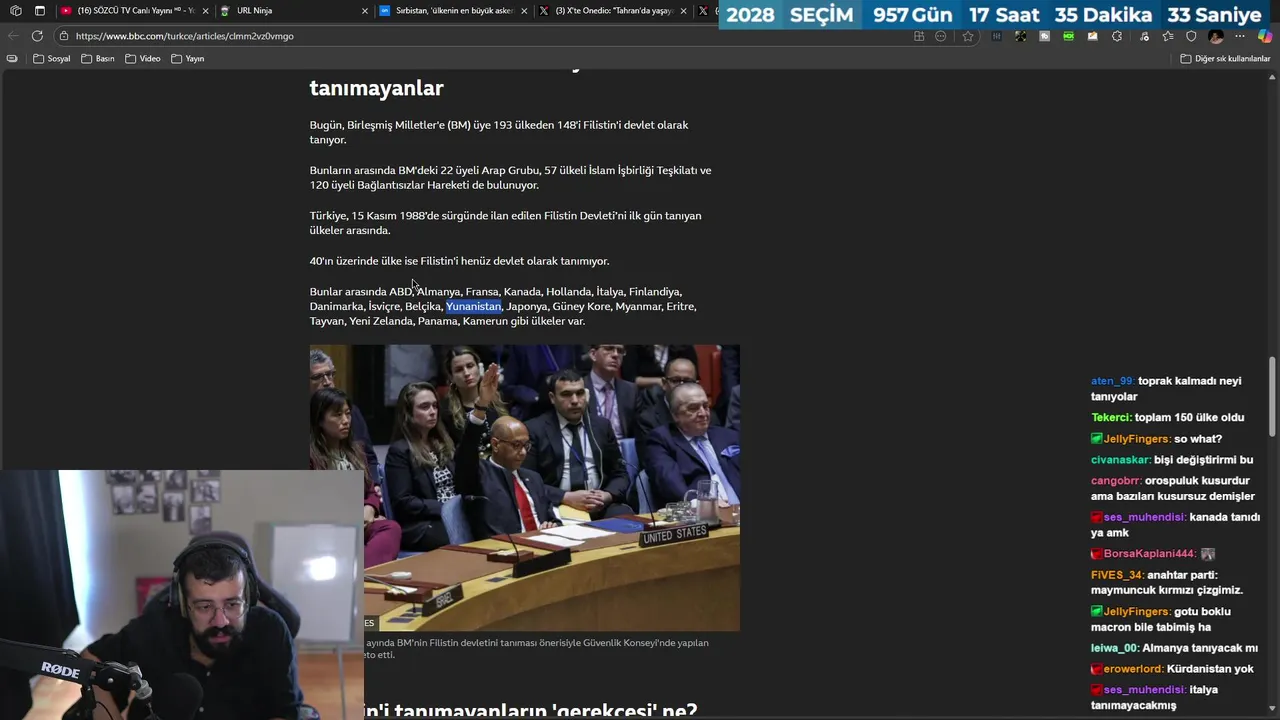Click chat username aten_99
The image size is (1280, 720).
tap(1112, 381)
